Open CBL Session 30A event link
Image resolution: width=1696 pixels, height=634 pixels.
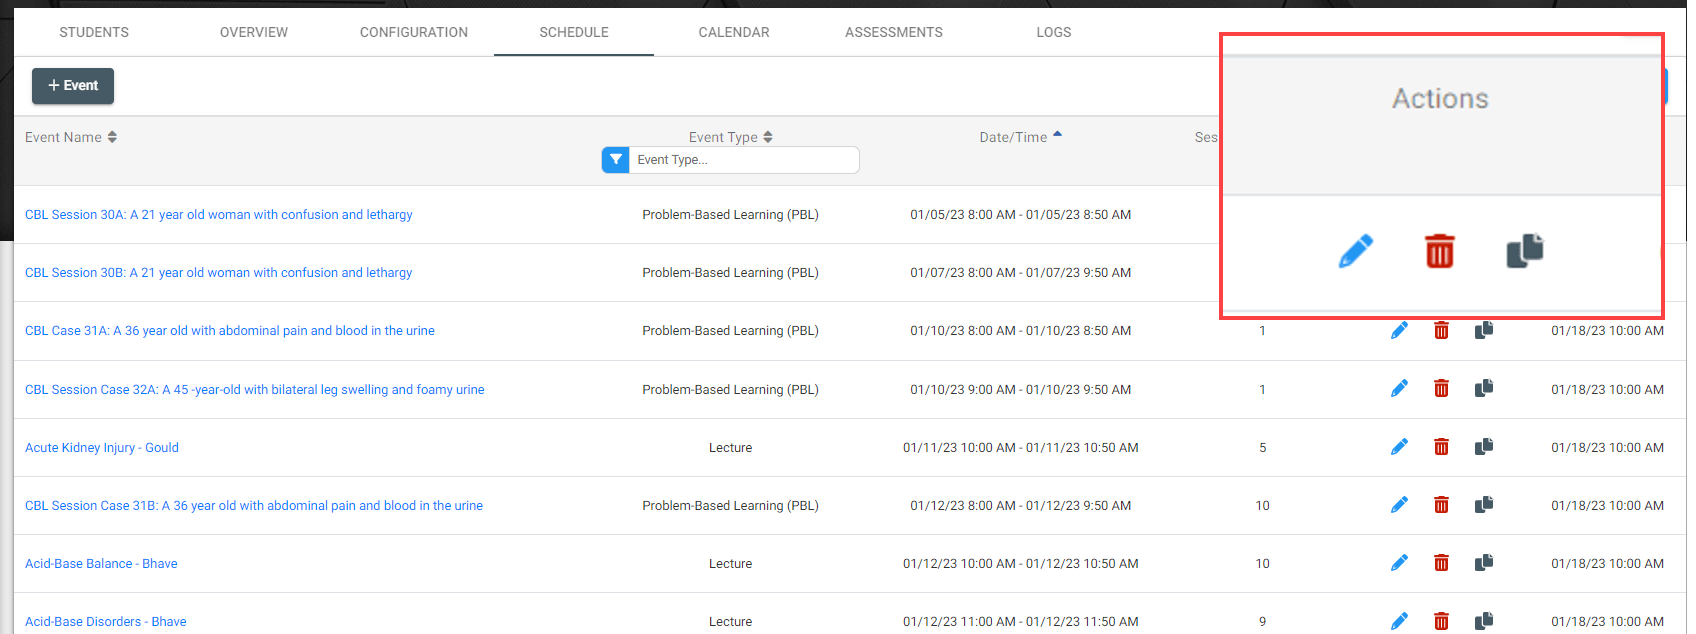(219, 214)
